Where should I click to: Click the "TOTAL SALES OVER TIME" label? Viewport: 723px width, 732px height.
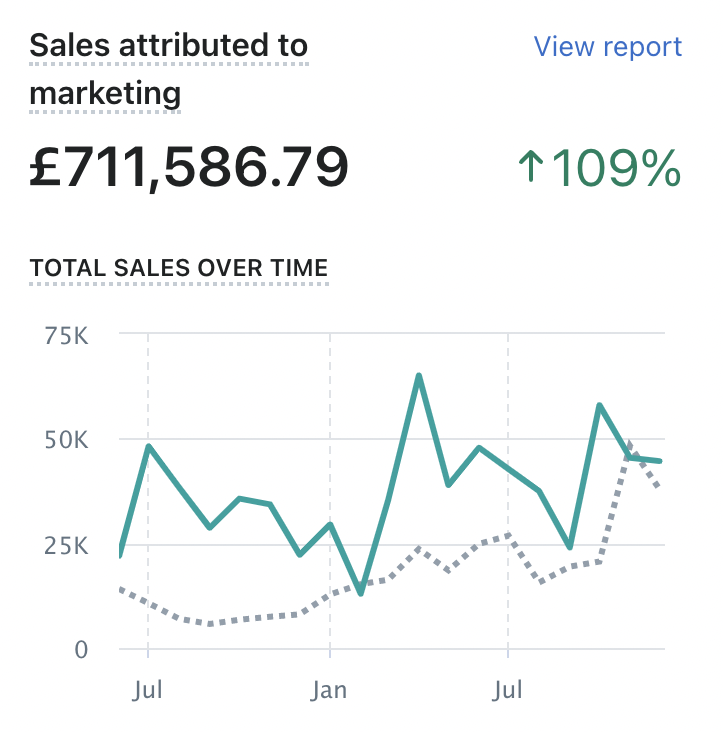[179, 268]
